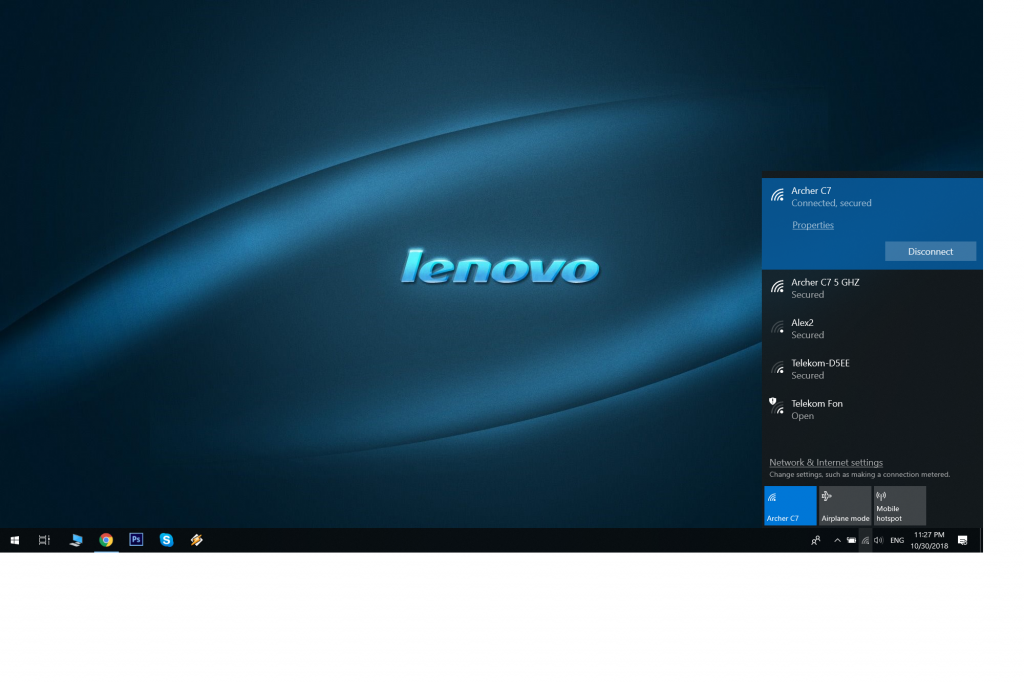1024x682 pixels.
Task: Open the clock showing 11:27 PM
Action: pos(929,540)
